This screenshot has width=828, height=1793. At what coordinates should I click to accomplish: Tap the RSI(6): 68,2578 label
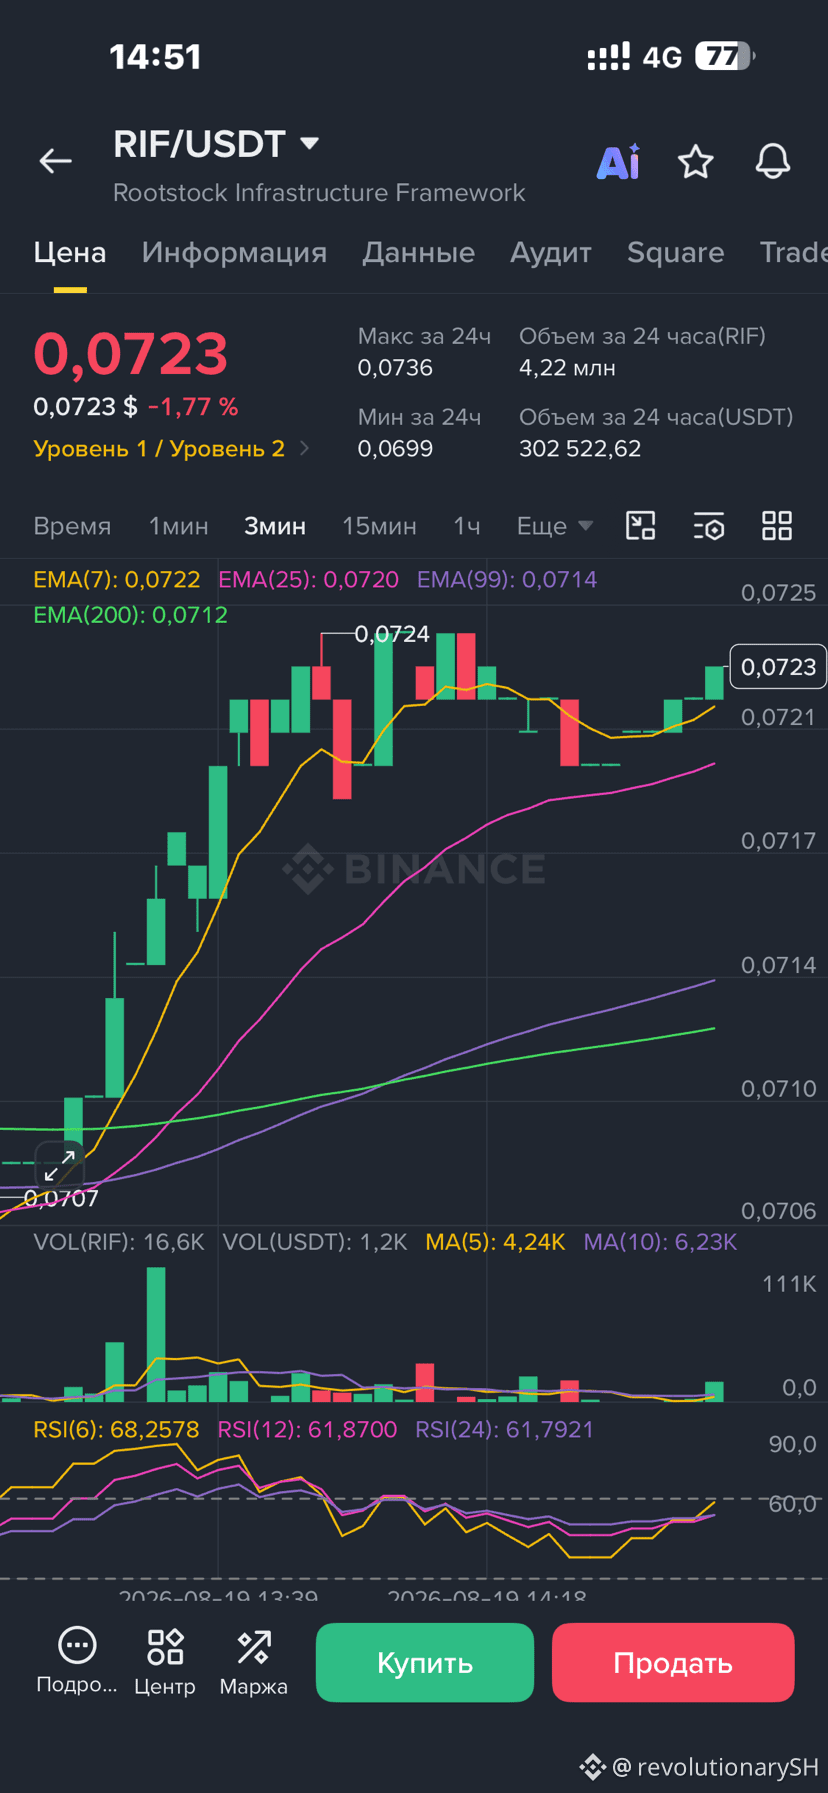point(116,1430)
